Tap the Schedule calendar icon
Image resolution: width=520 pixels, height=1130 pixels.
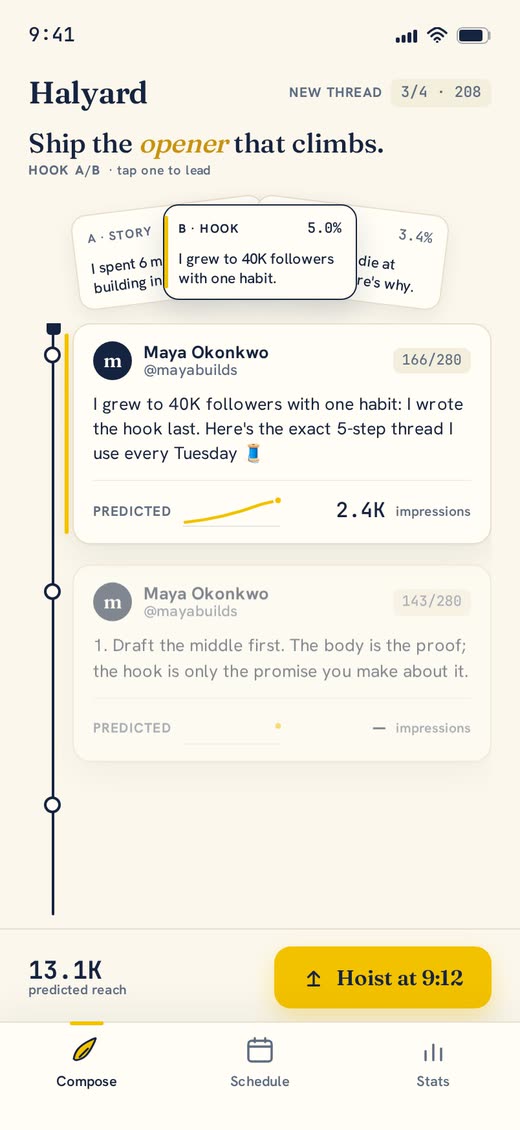coord(260,1050)
